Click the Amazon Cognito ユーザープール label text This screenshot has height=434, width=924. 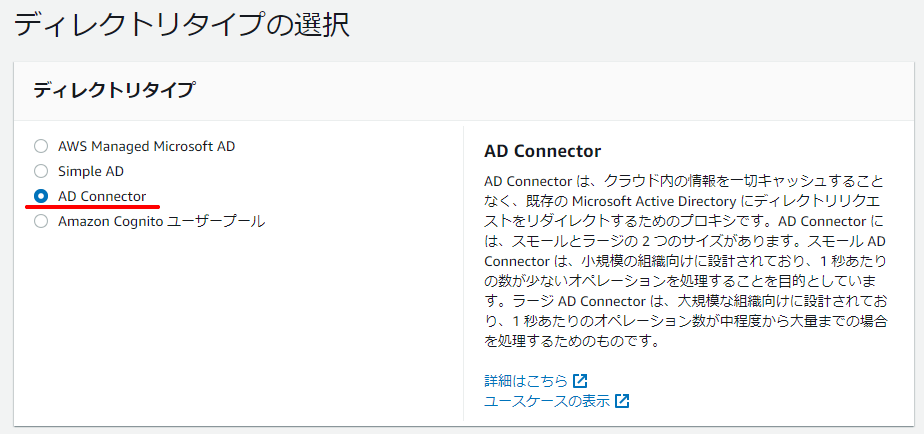click(161, 222)
